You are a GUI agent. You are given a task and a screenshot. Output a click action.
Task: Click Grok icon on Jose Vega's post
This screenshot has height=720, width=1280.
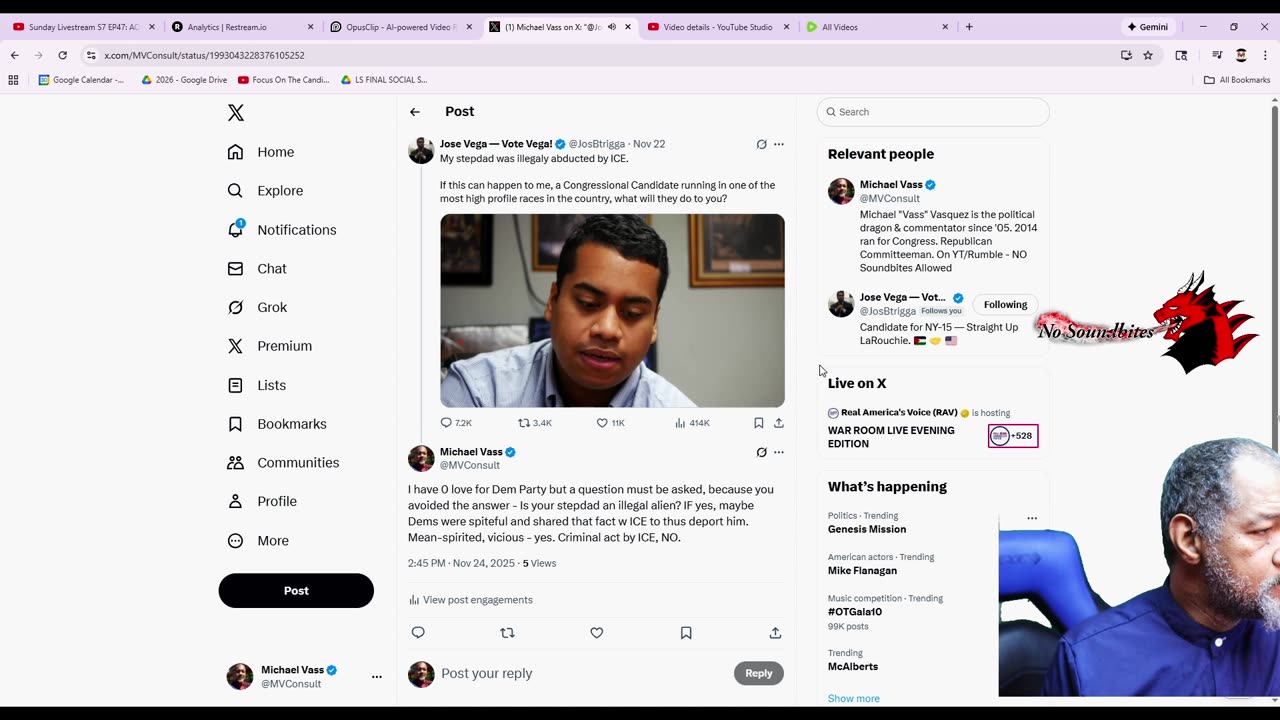coord(761,144)
